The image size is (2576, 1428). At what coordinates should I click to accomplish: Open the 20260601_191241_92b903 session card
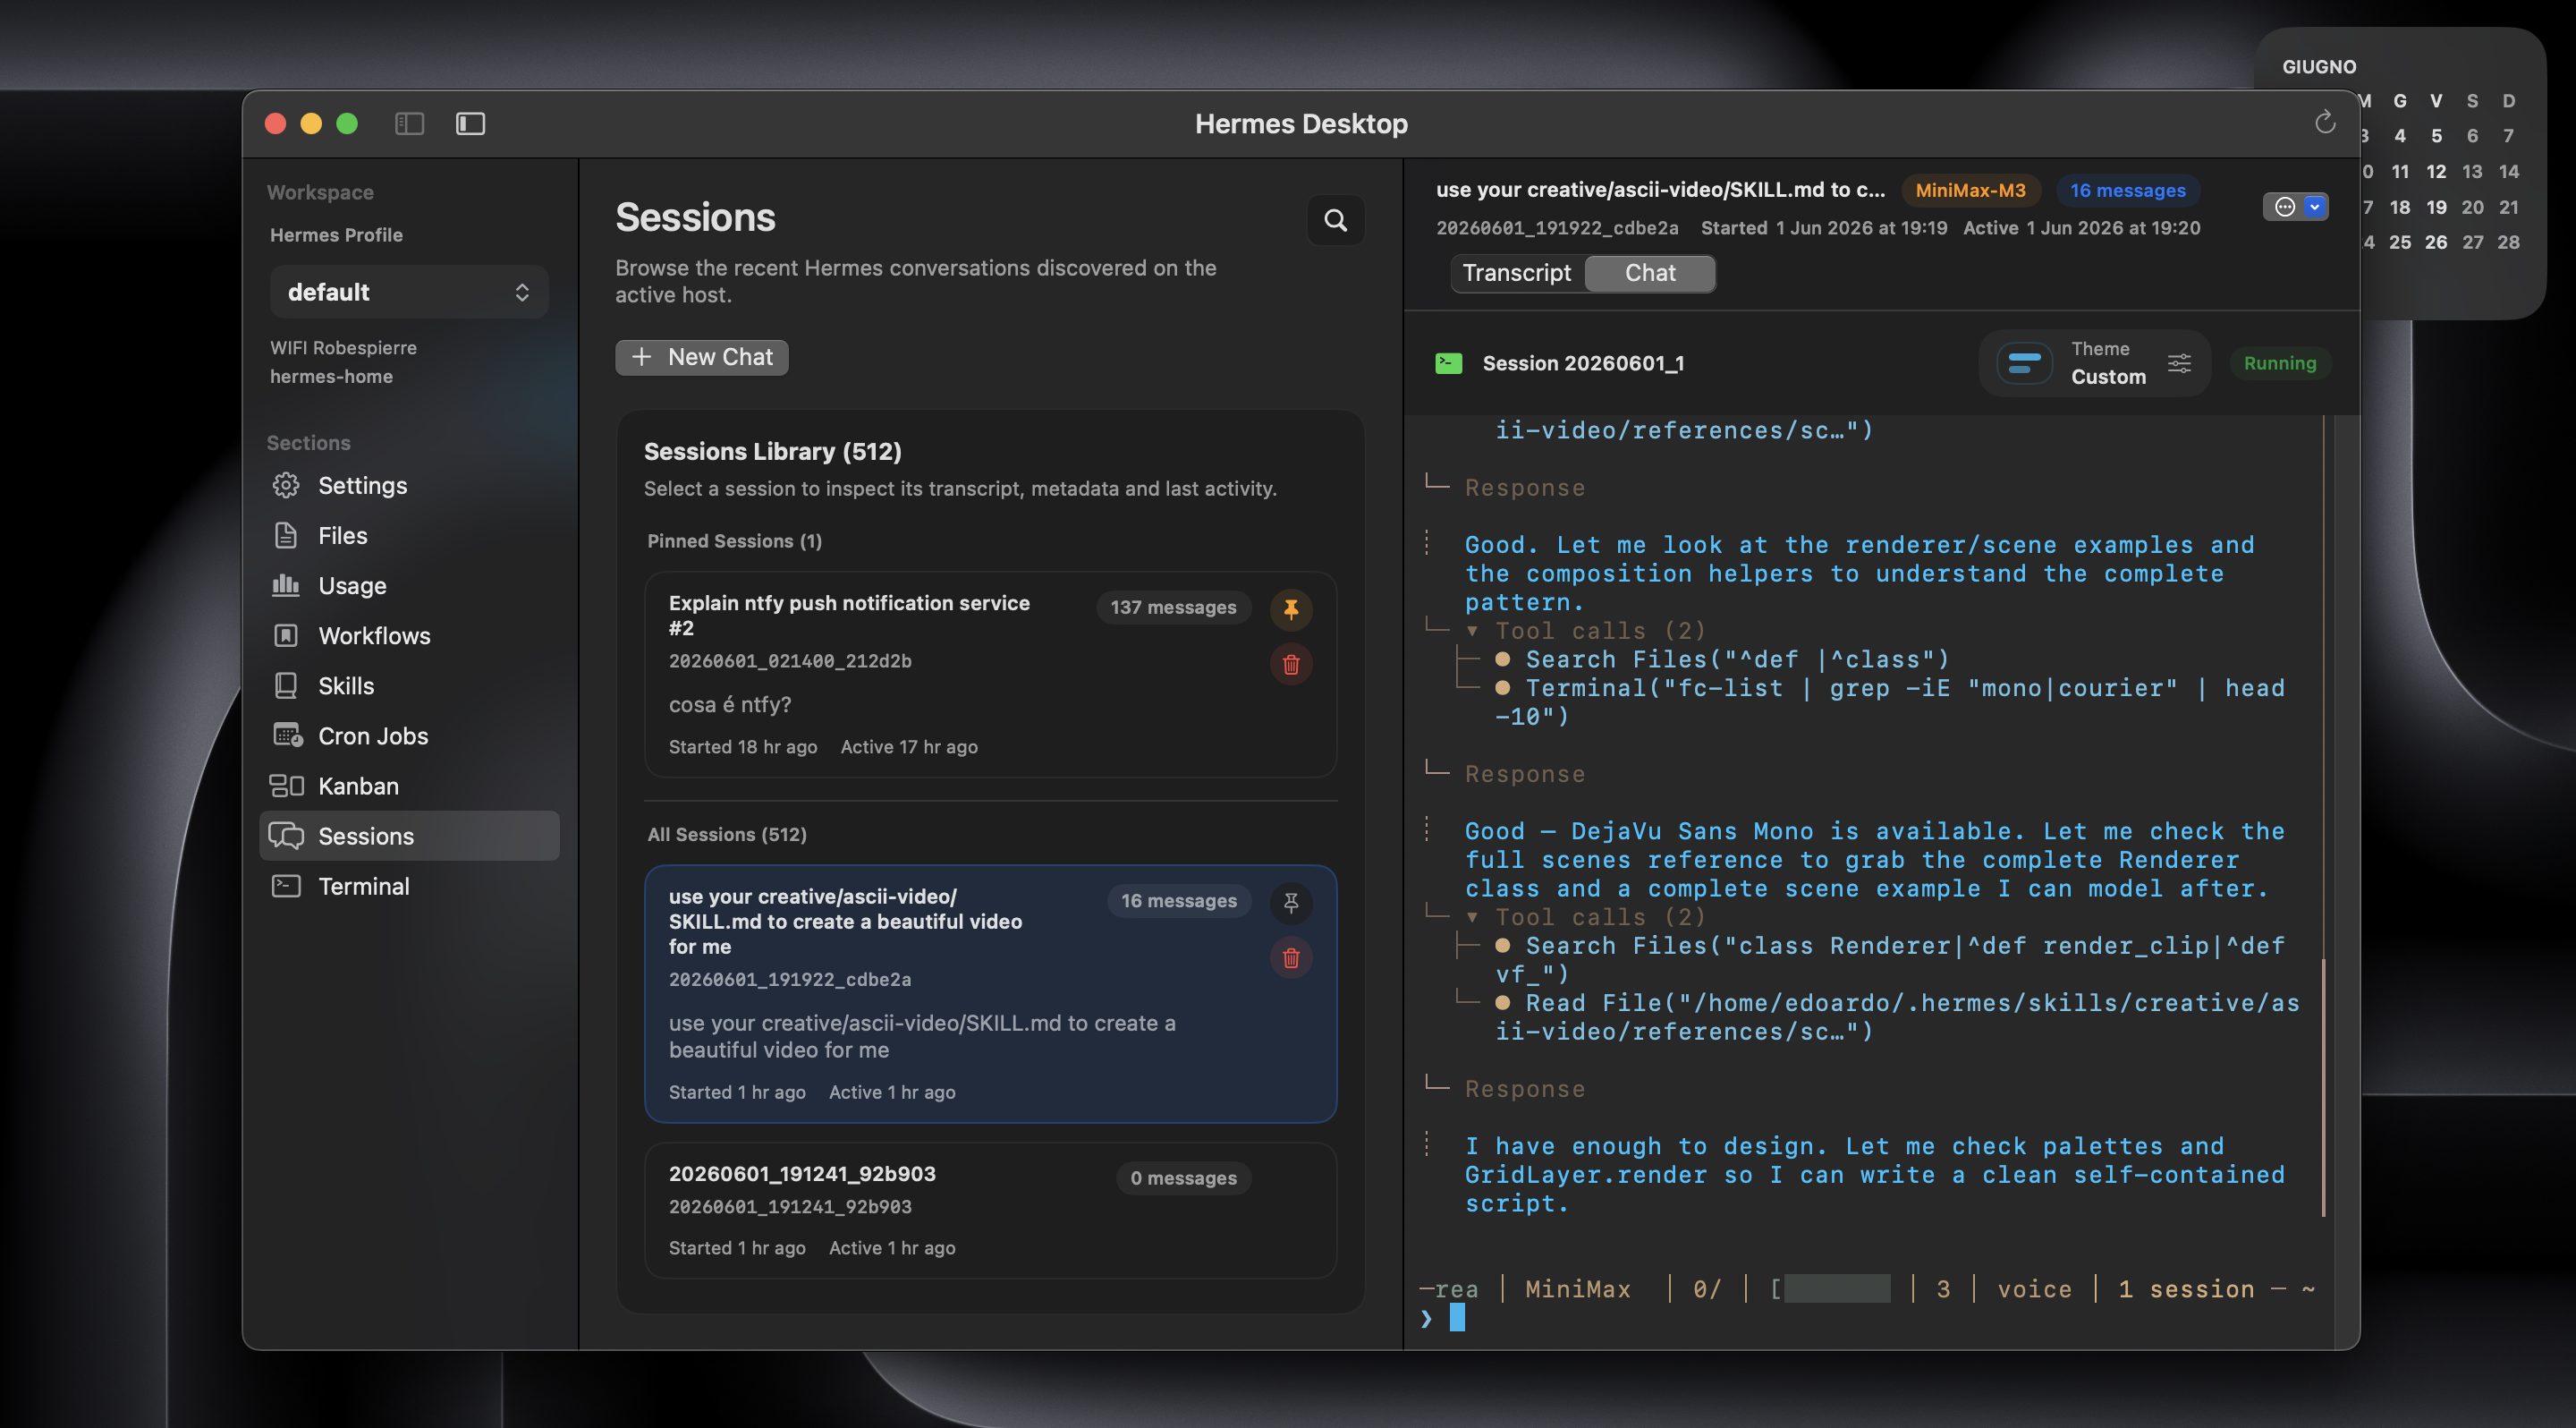tap(990, 1210)
